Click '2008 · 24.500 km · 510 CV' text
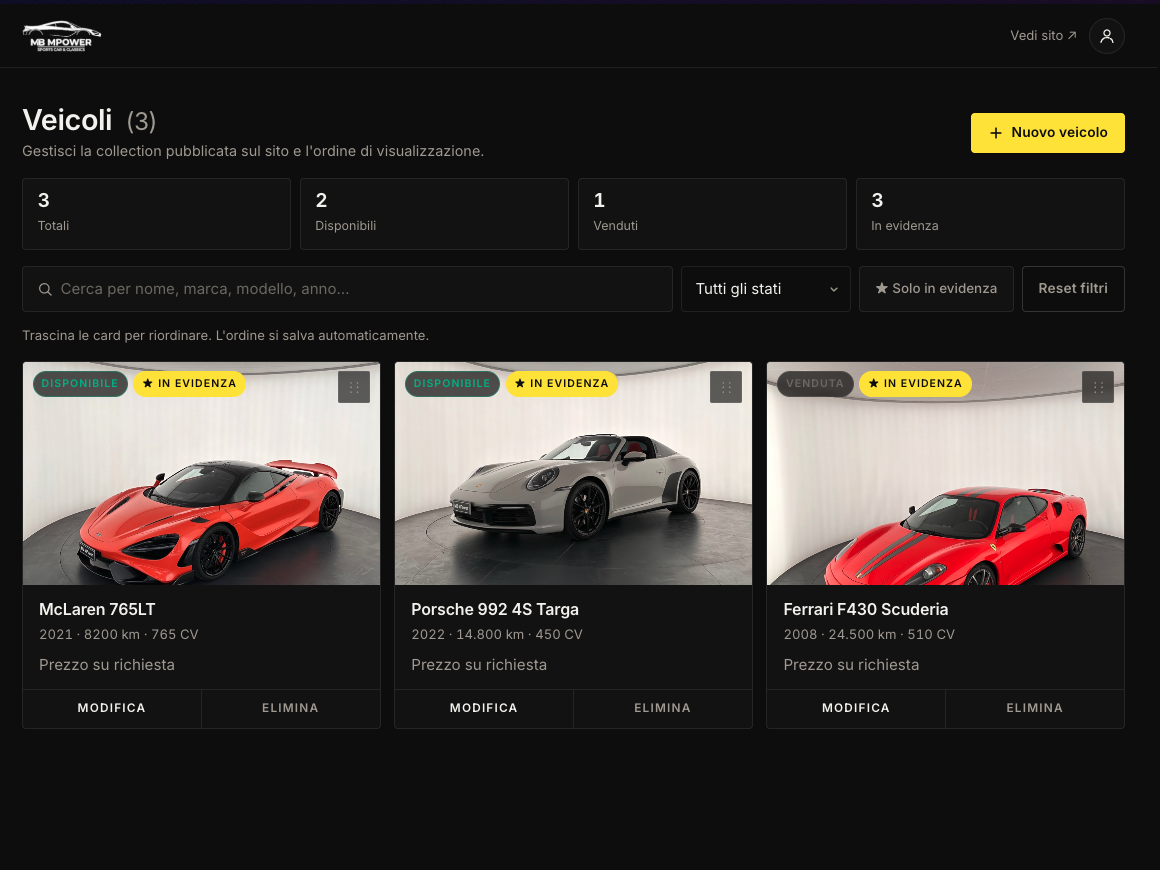Screen dimensions: 1160x870 click(x=869, y=635)
